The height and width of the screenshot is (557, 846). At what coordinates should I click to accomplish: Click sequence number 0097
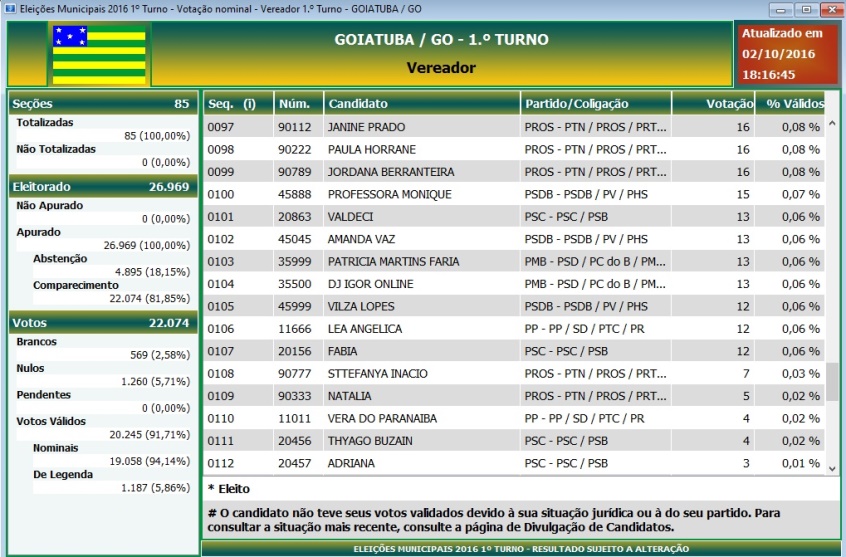pos(221,127)
